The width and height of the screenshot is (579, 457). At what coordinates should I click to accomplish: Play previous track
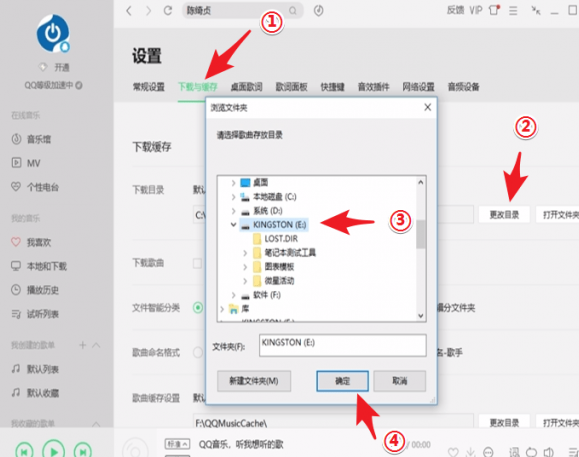pyautogui.click(x=24, y=451)
